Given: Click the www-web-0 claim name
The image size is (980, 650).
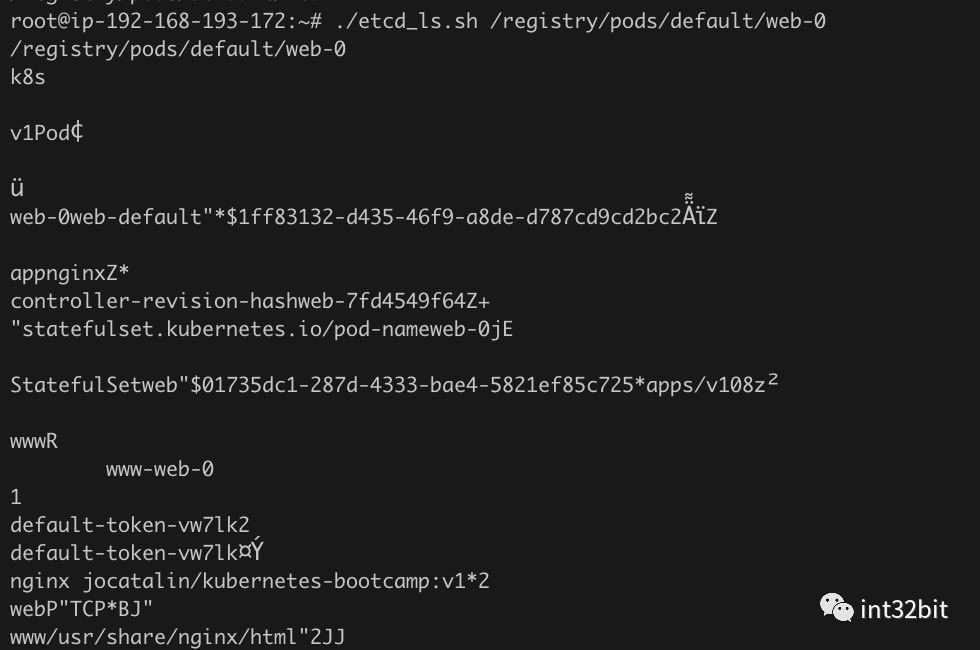Looking at the screenshot, I should click(x=160, y=469).
